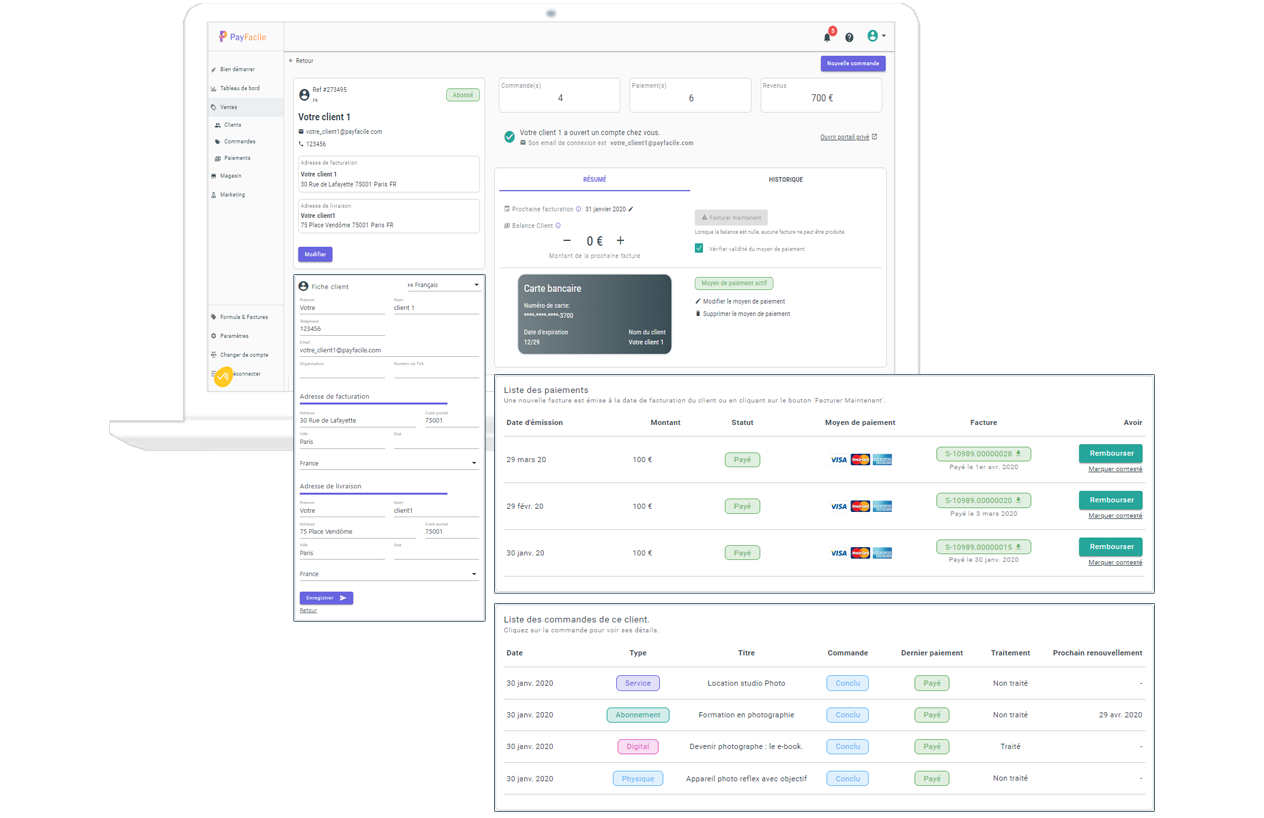Refund the 29 mars 20 payment
The height and width of the screenshot is (818, 1264).
click(1110, 453)
